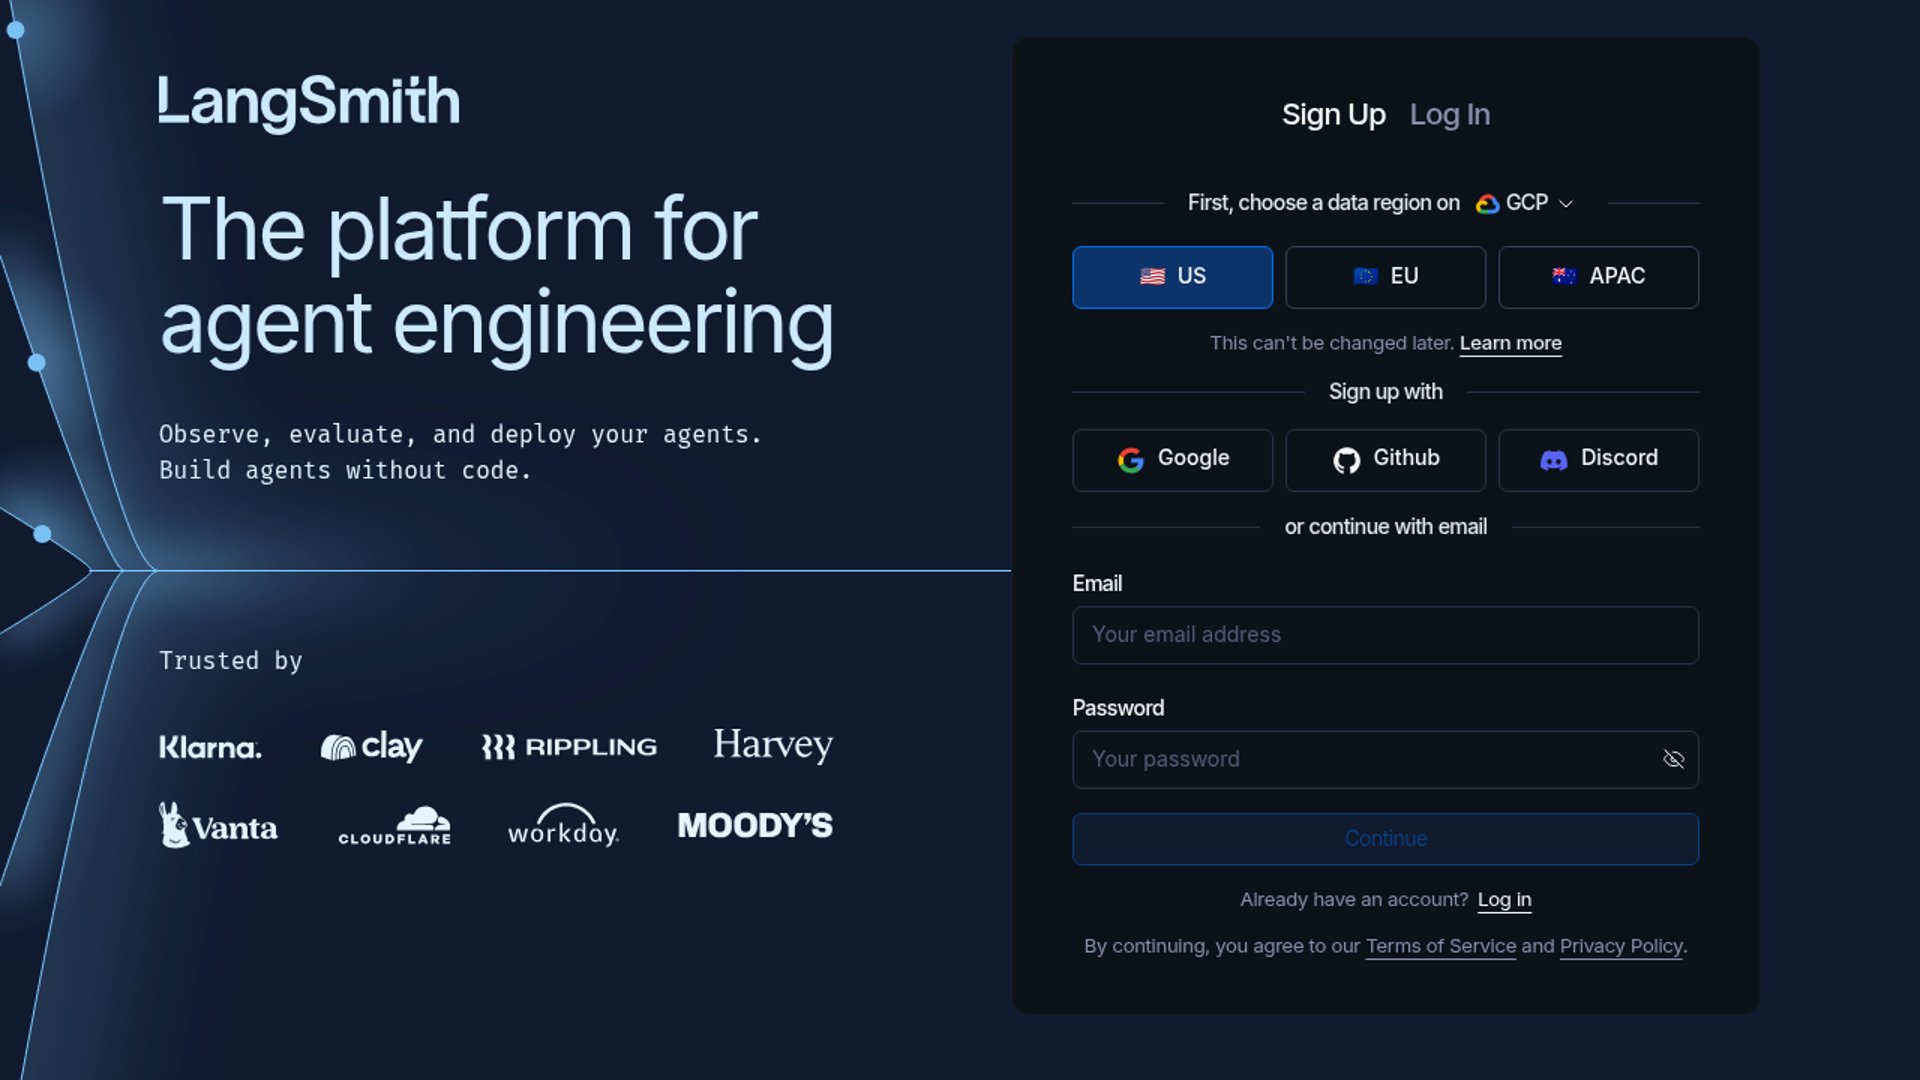The width and height of the screenshot is (1920, 1080).
Task: Click the Vanta logo
Action: coord(218,826)
